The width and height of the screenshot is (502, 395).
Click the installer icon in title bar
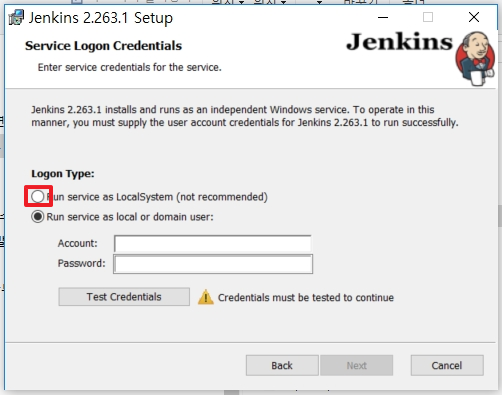tap(16, 17)
